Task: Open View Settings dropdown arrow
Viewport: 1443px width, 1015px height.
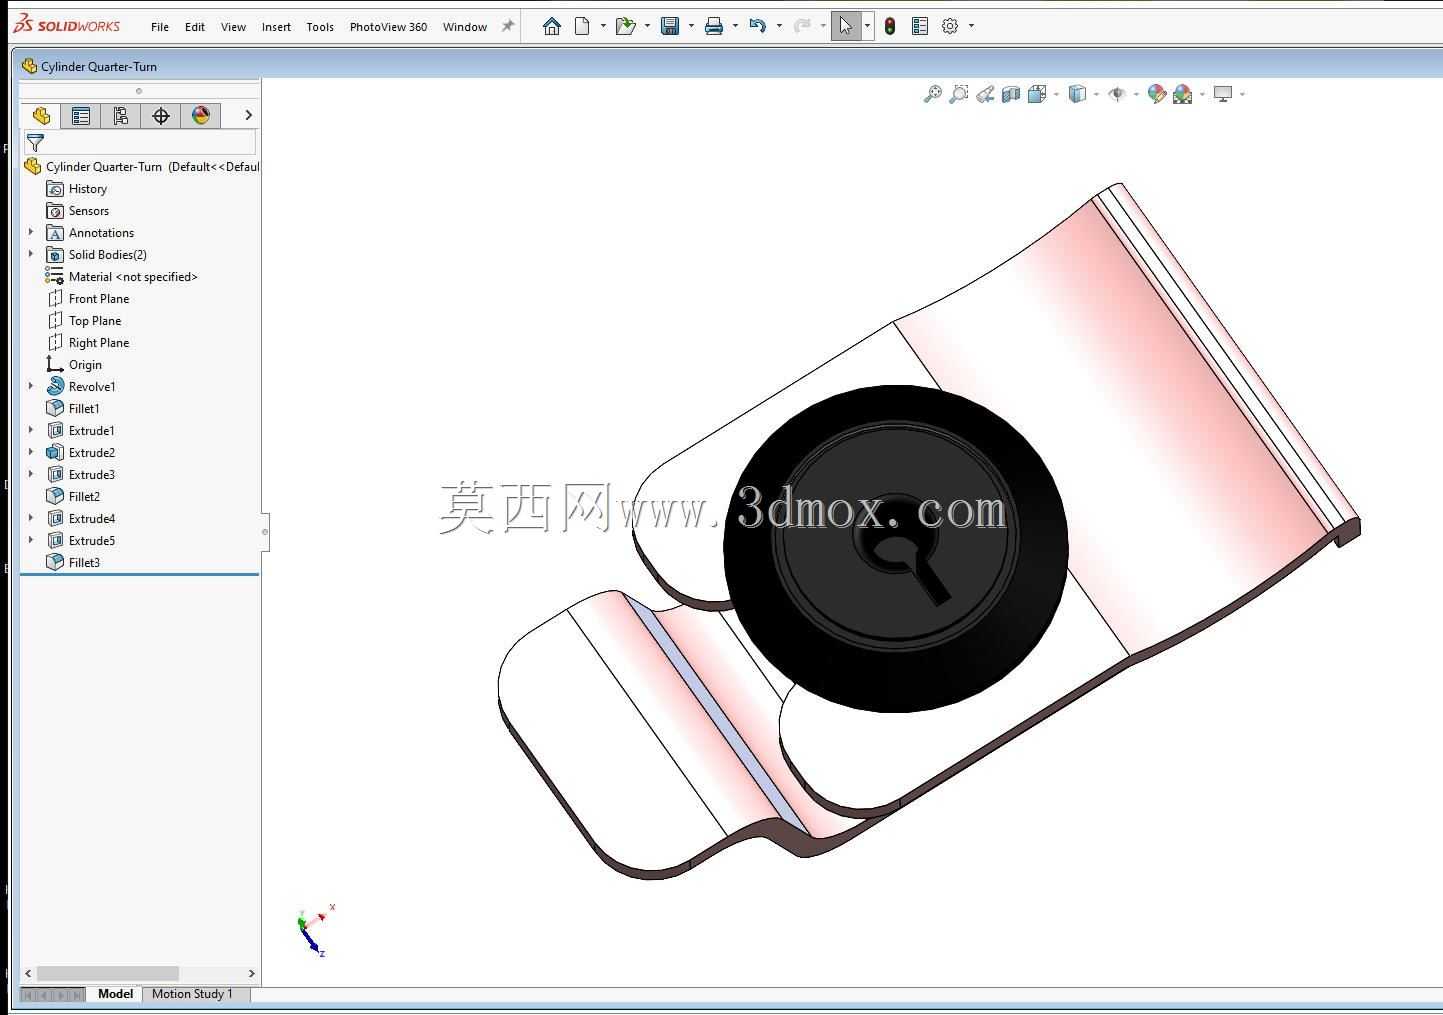Action: point(1242,95)
